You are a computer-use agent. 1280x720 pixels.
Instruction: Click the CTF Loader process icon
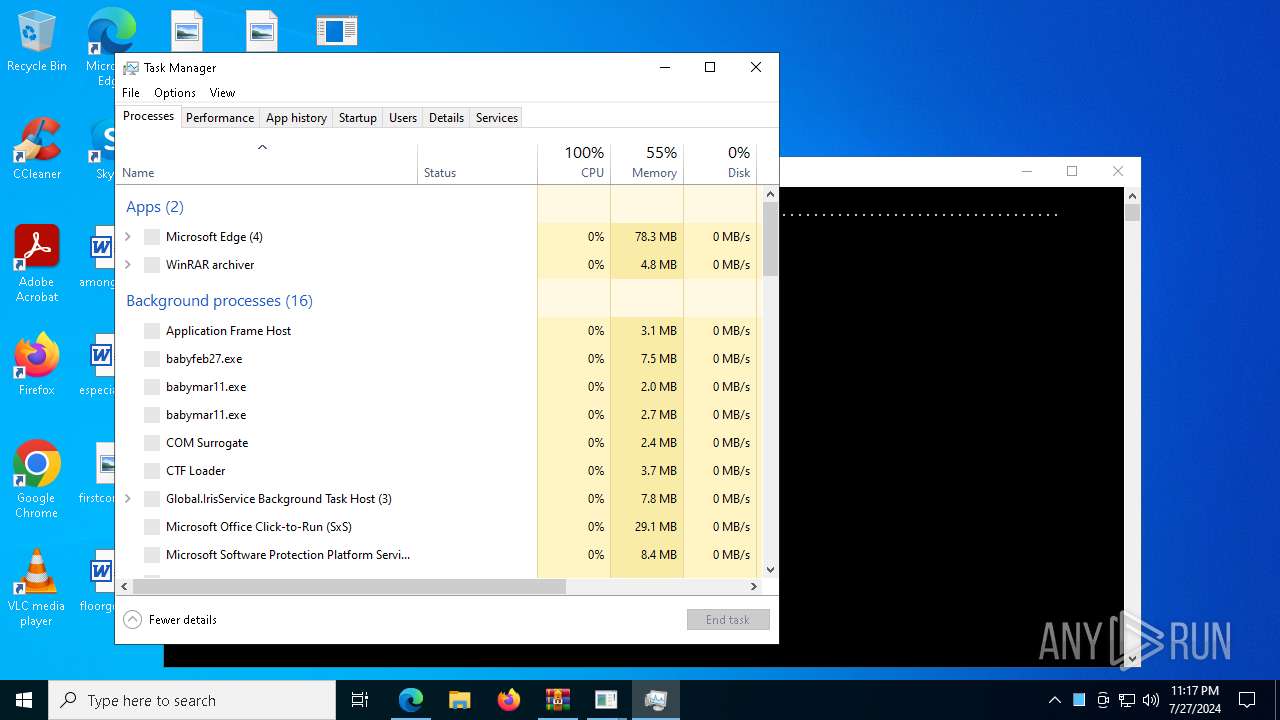[152, 471]
